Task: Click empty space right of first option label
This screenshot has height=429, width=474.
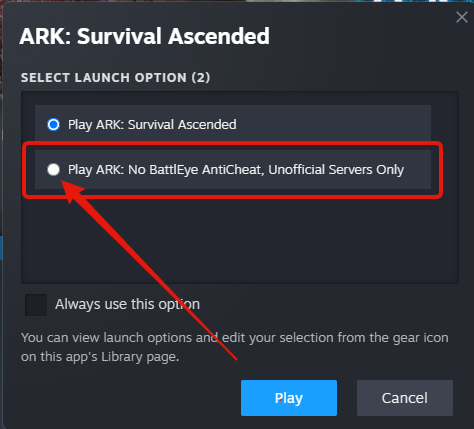Action: (x=333, y=125)
